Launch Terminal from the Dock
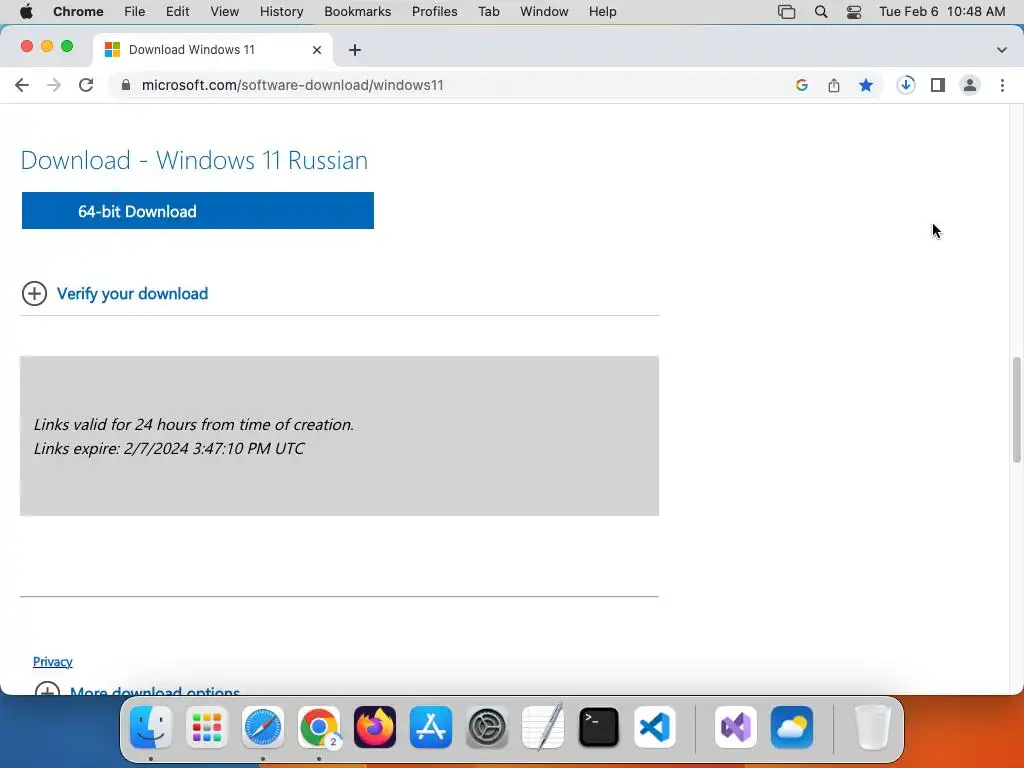 (599, 727)
